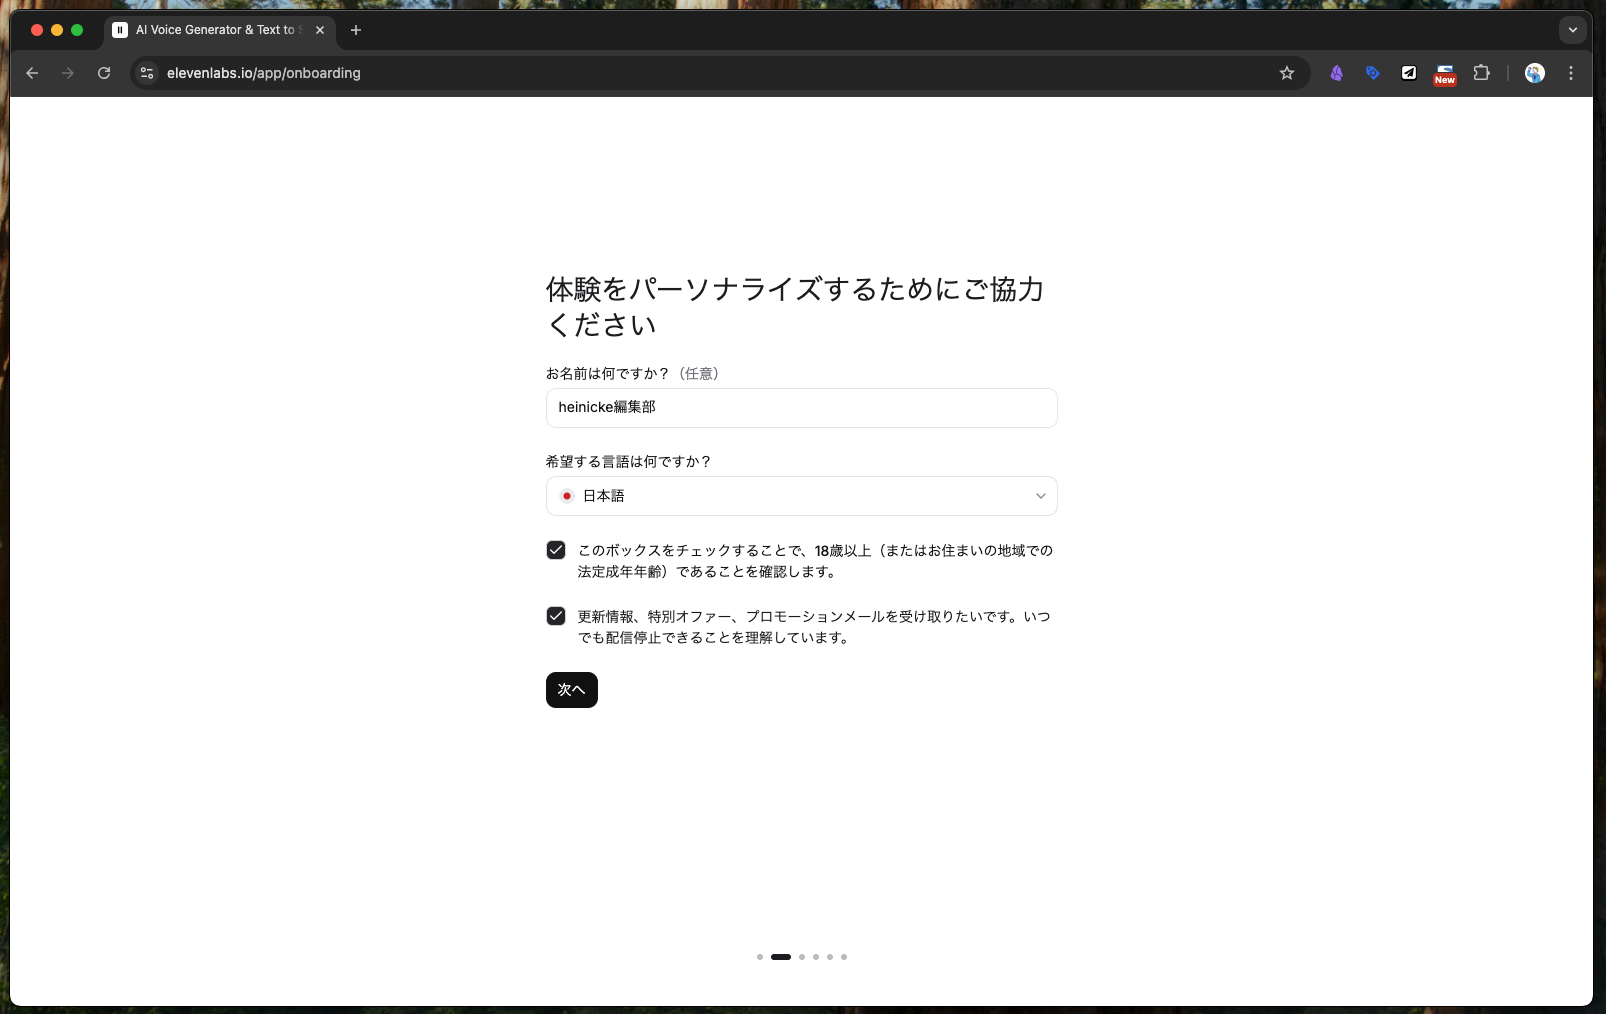Close the AI Voice Generator tab
Viewport: 1606px width, 1014px height.
[320, 30]
